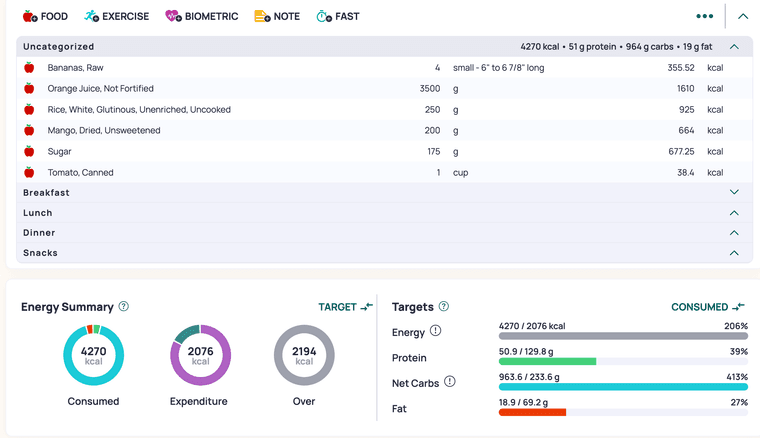
Task: Click the Consumed 4270 kcal donut chart
Action: (x=93, y=356)
